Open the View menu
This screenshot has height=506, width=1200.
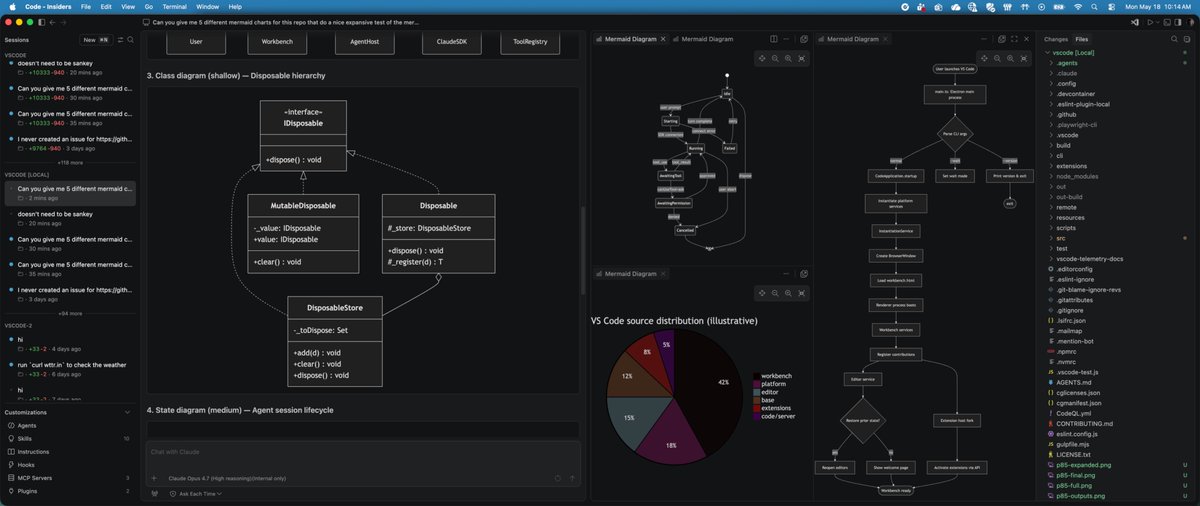click(128, 6)
